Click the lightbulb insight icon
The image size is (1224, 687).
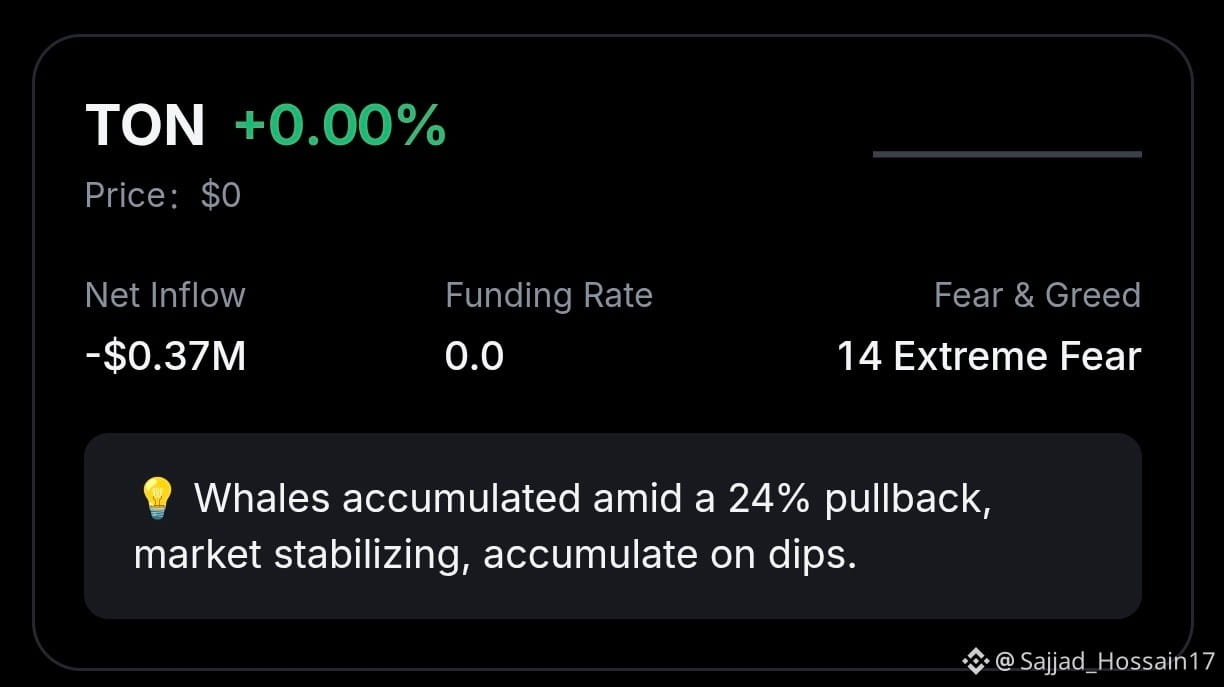click(x=158, y=497)
